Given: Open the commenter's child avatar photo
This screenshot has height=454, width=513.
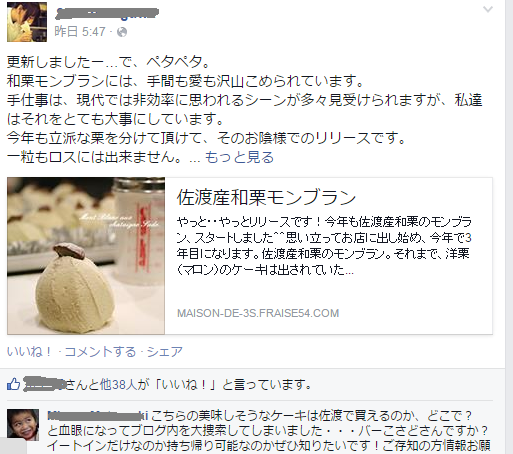Looking at the screenshot, I should pos(23,425).
